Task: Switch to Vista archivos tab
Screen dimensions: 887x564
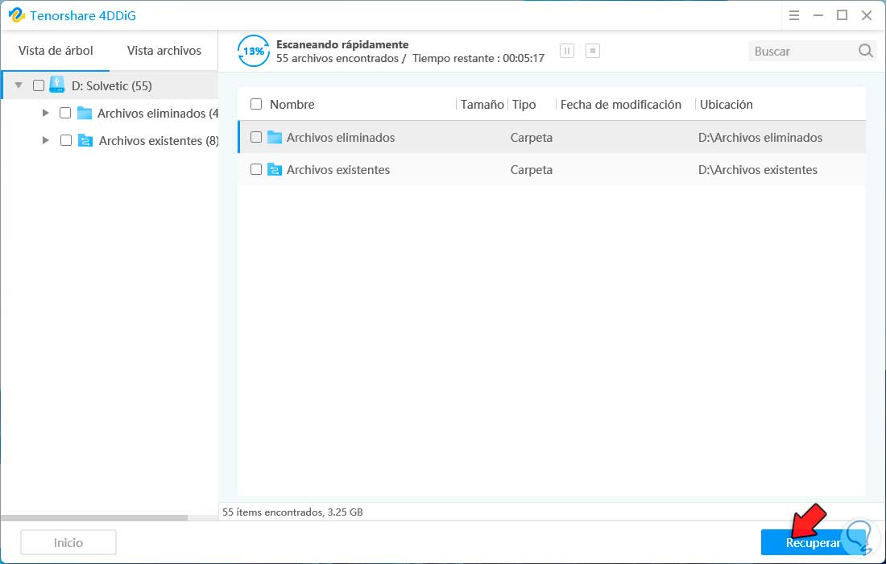Action: 164,51
